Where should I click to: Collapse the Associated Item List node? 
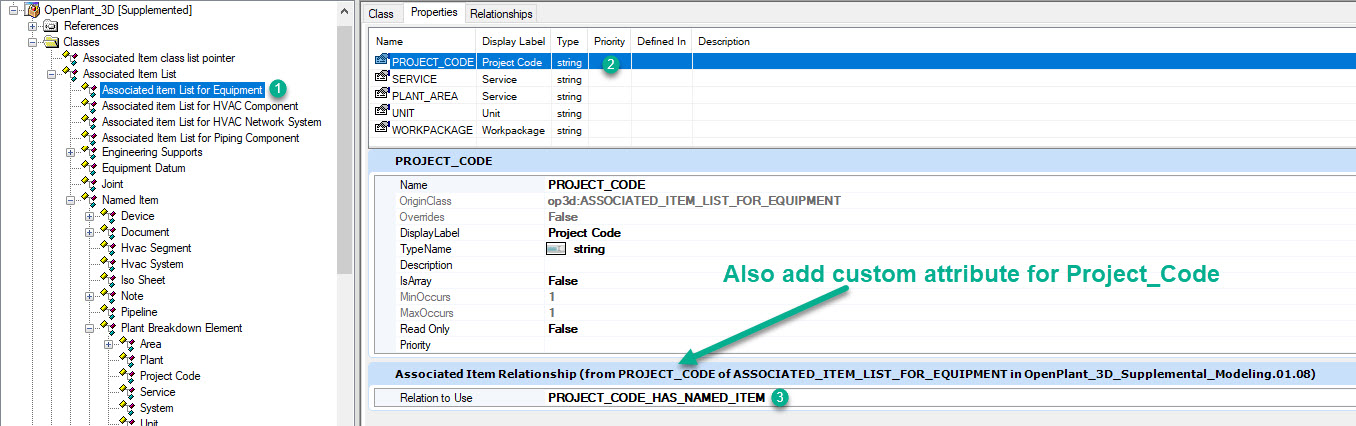click(52, 74)
